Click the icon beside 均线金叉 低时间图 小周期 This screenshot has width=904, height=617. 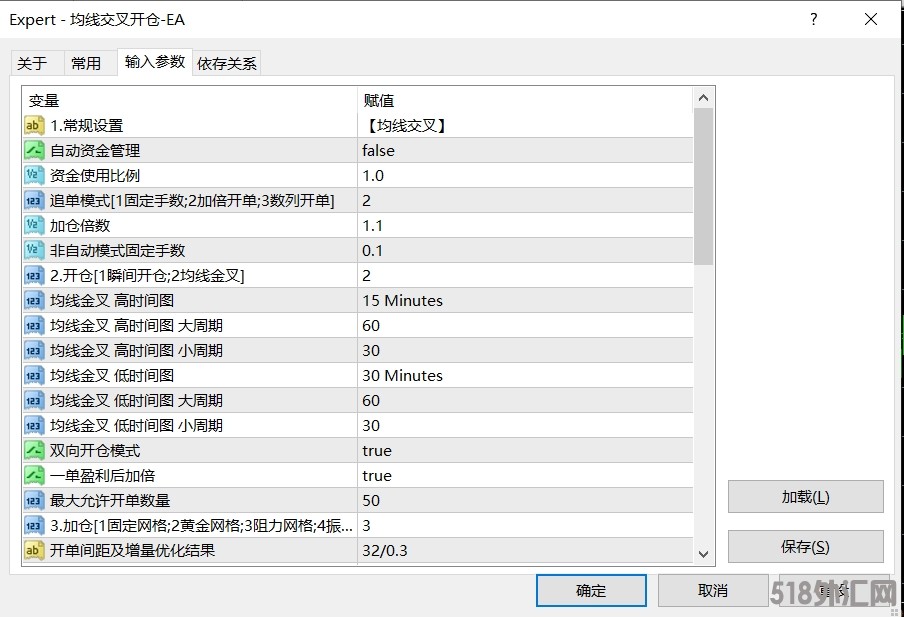34,426
